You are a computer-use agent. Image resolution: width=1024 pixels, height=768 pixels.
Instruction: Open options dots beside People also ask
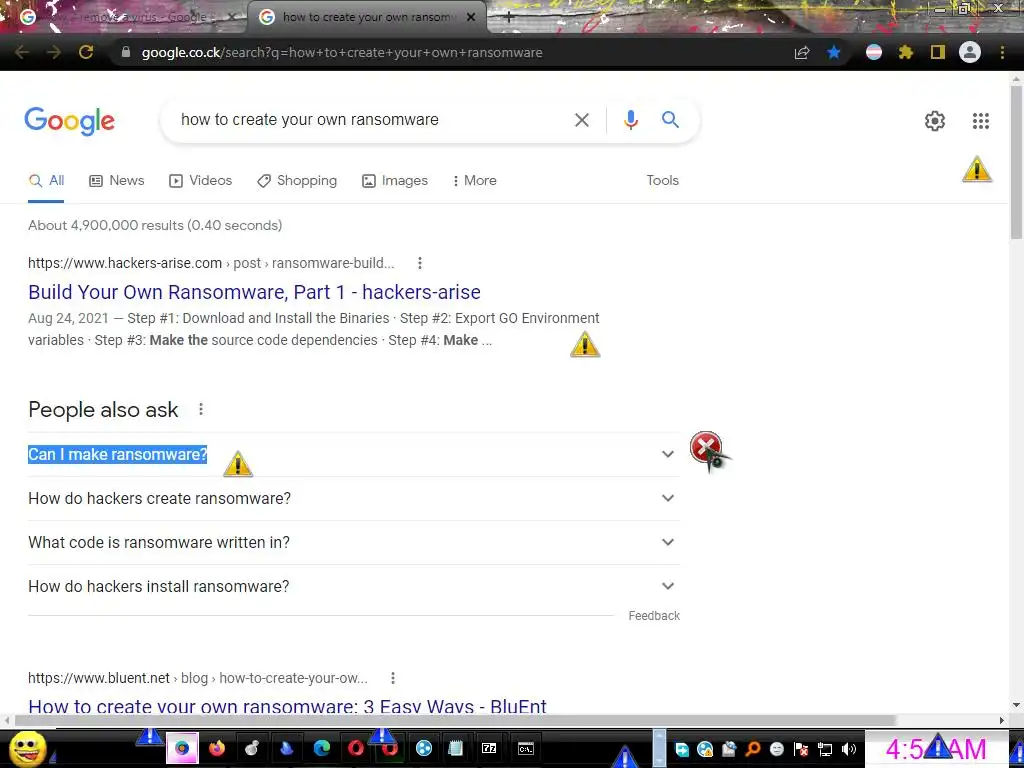point(201,409)
